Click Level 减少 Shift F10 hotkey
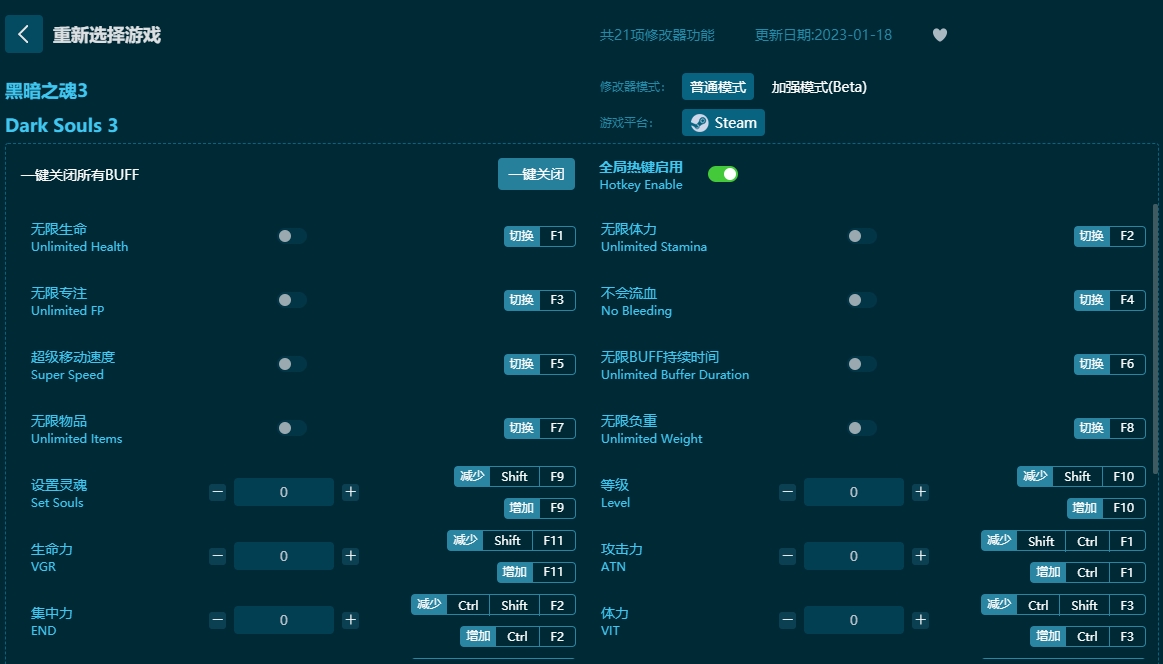Image resolution: width=1163 pixels, height=664 pixels. point(1081,476)
